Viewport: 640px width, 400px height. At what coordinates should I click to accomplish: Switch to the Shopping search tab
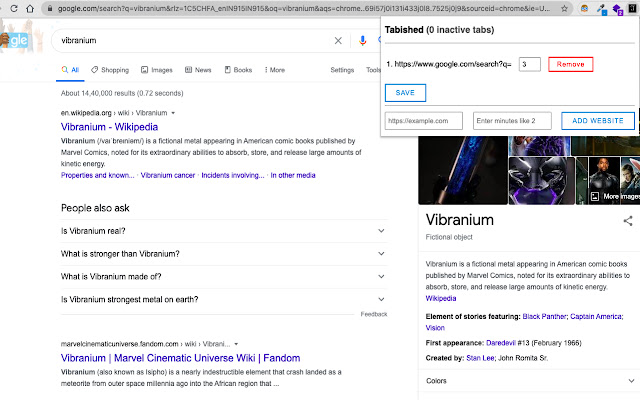(x=110, y=70)
